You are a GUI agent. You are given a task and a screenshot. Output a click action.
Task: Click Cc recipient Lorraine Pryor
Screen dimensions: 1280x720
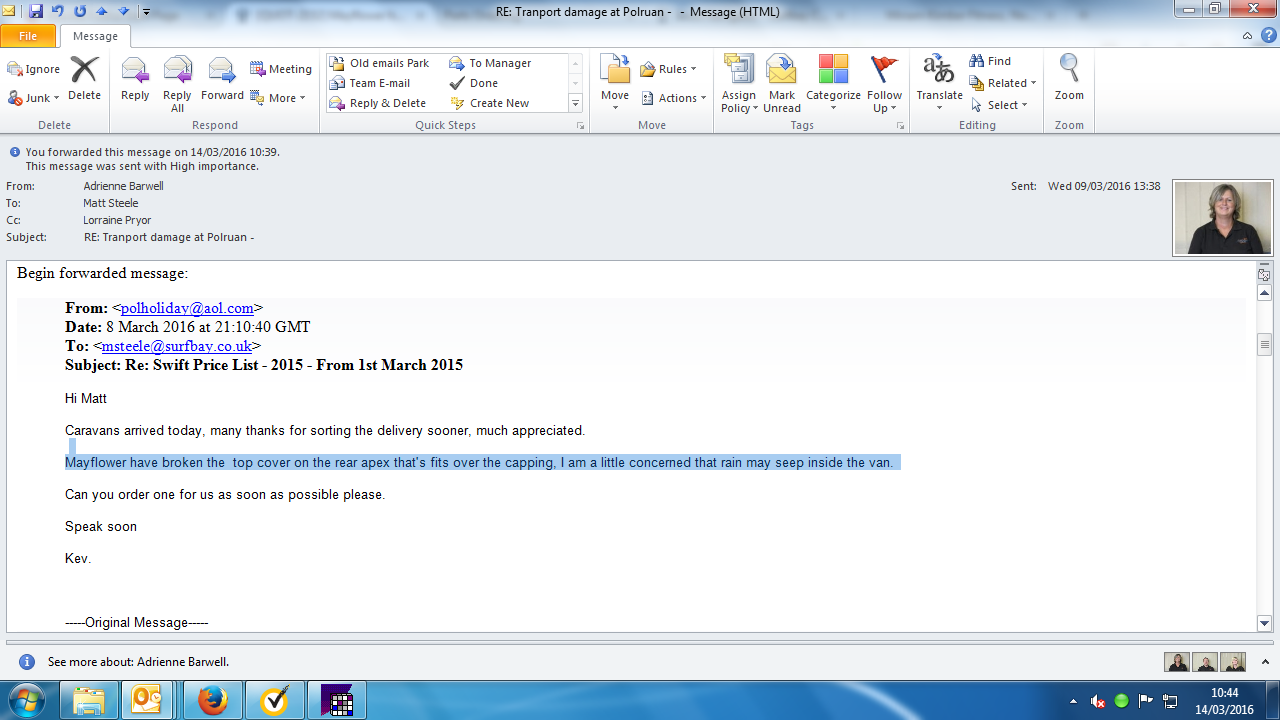(117, 220)
